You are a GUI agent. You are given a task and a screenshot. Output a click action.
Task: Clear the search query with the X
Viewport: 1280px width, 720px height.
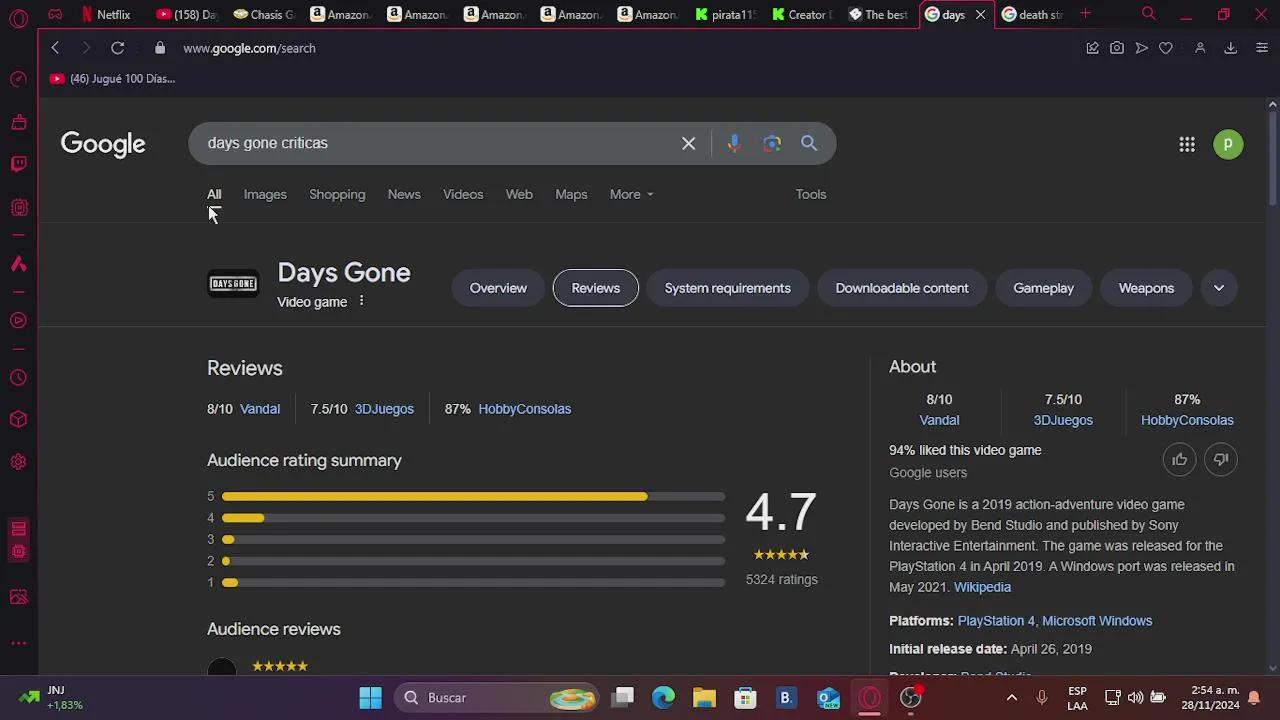pyautogui.click(x=689, y=144)
